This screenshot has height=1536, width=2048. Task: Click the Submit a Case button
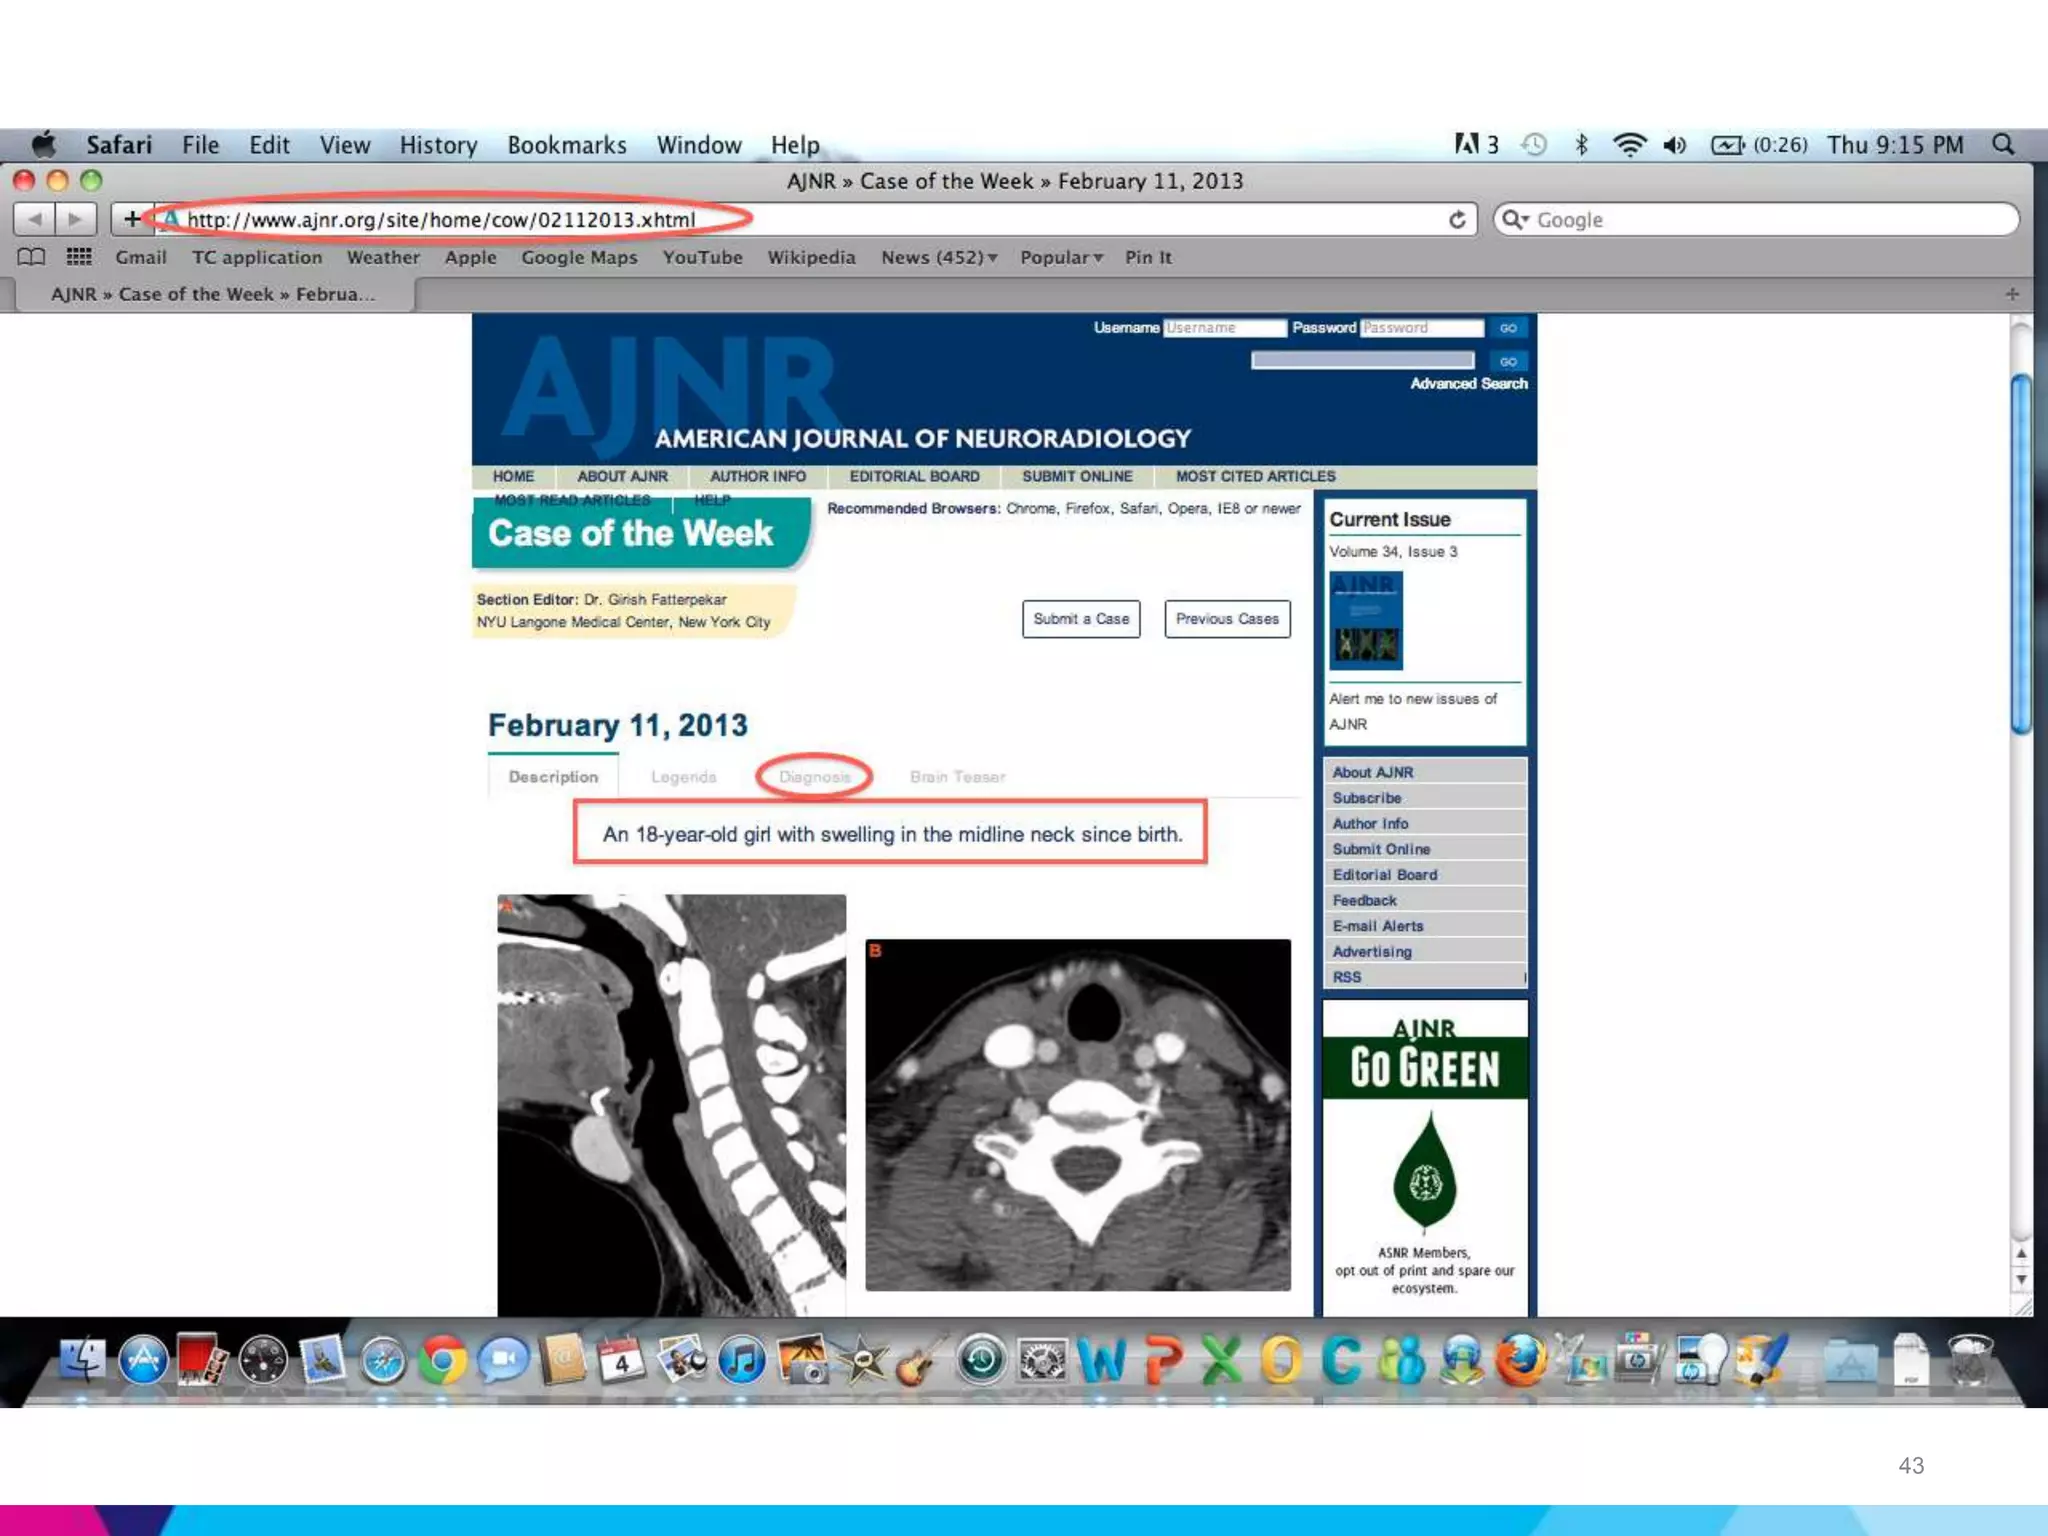coord(1081,619)
